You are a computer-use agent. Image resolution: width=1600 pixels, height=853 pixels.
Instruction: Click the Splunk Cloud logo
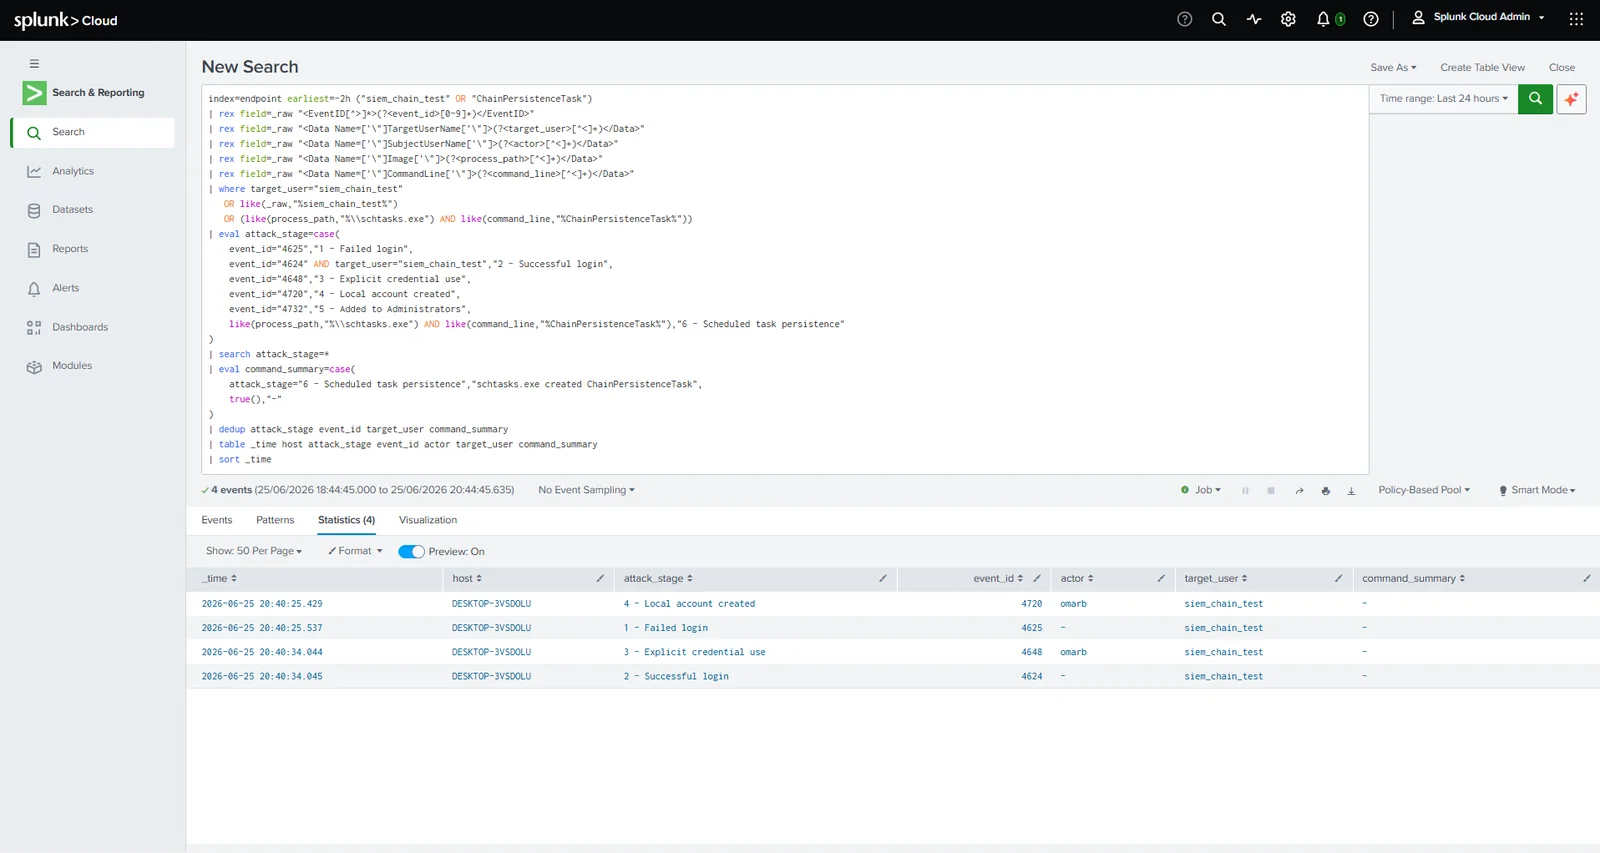(65, 20)
